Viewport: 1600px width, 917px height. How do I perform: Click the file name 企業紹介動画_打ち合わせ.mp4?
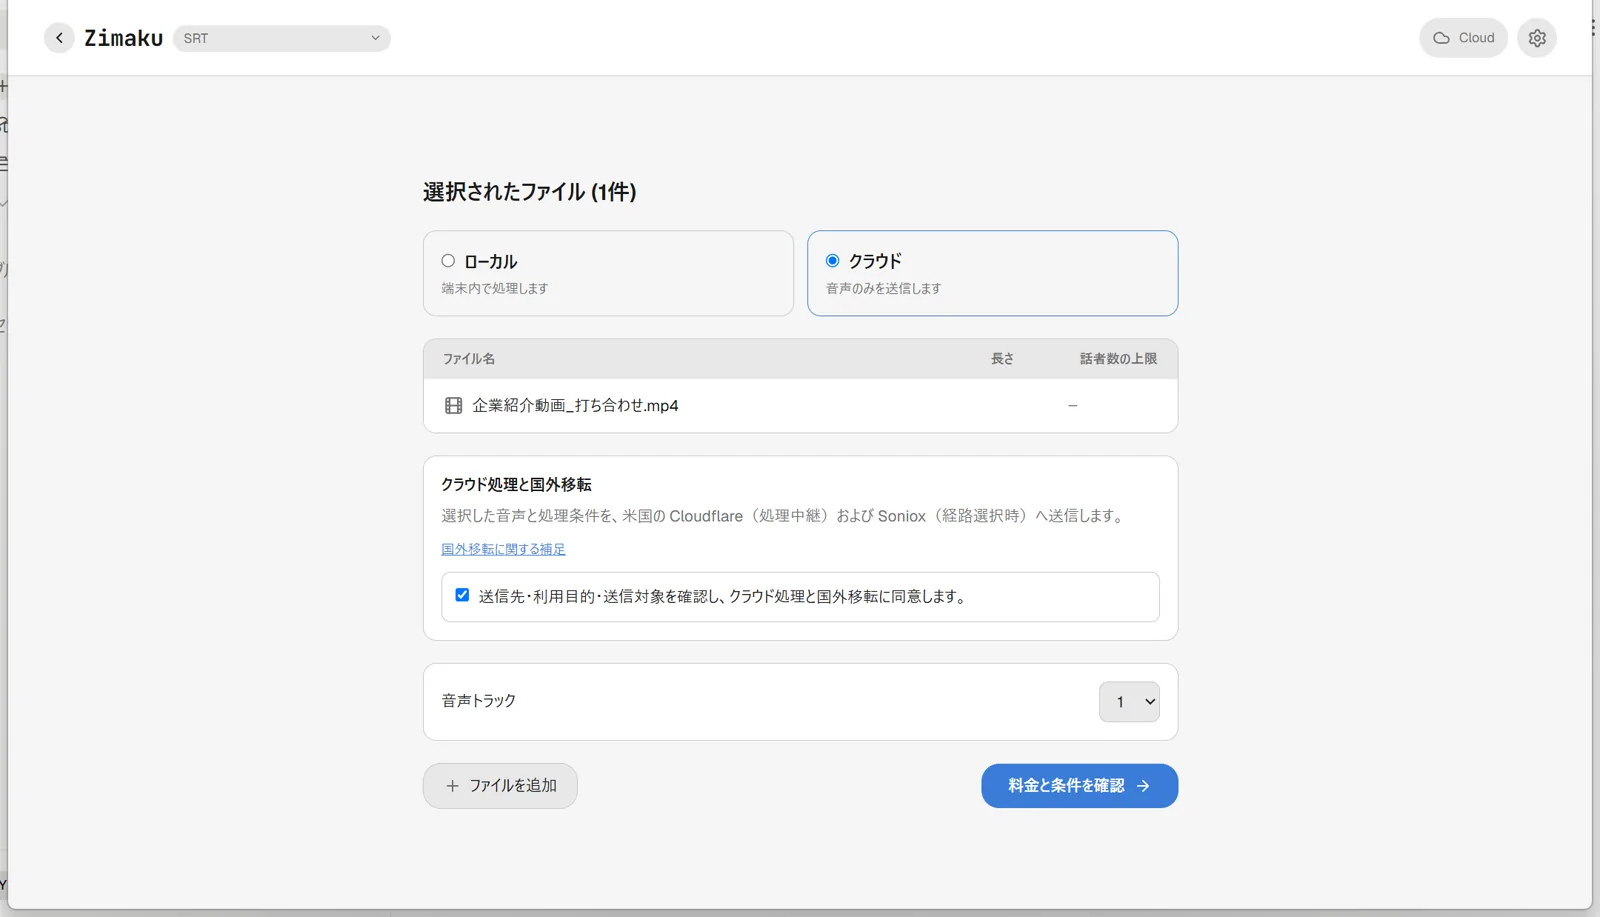[x=575, y=405]
